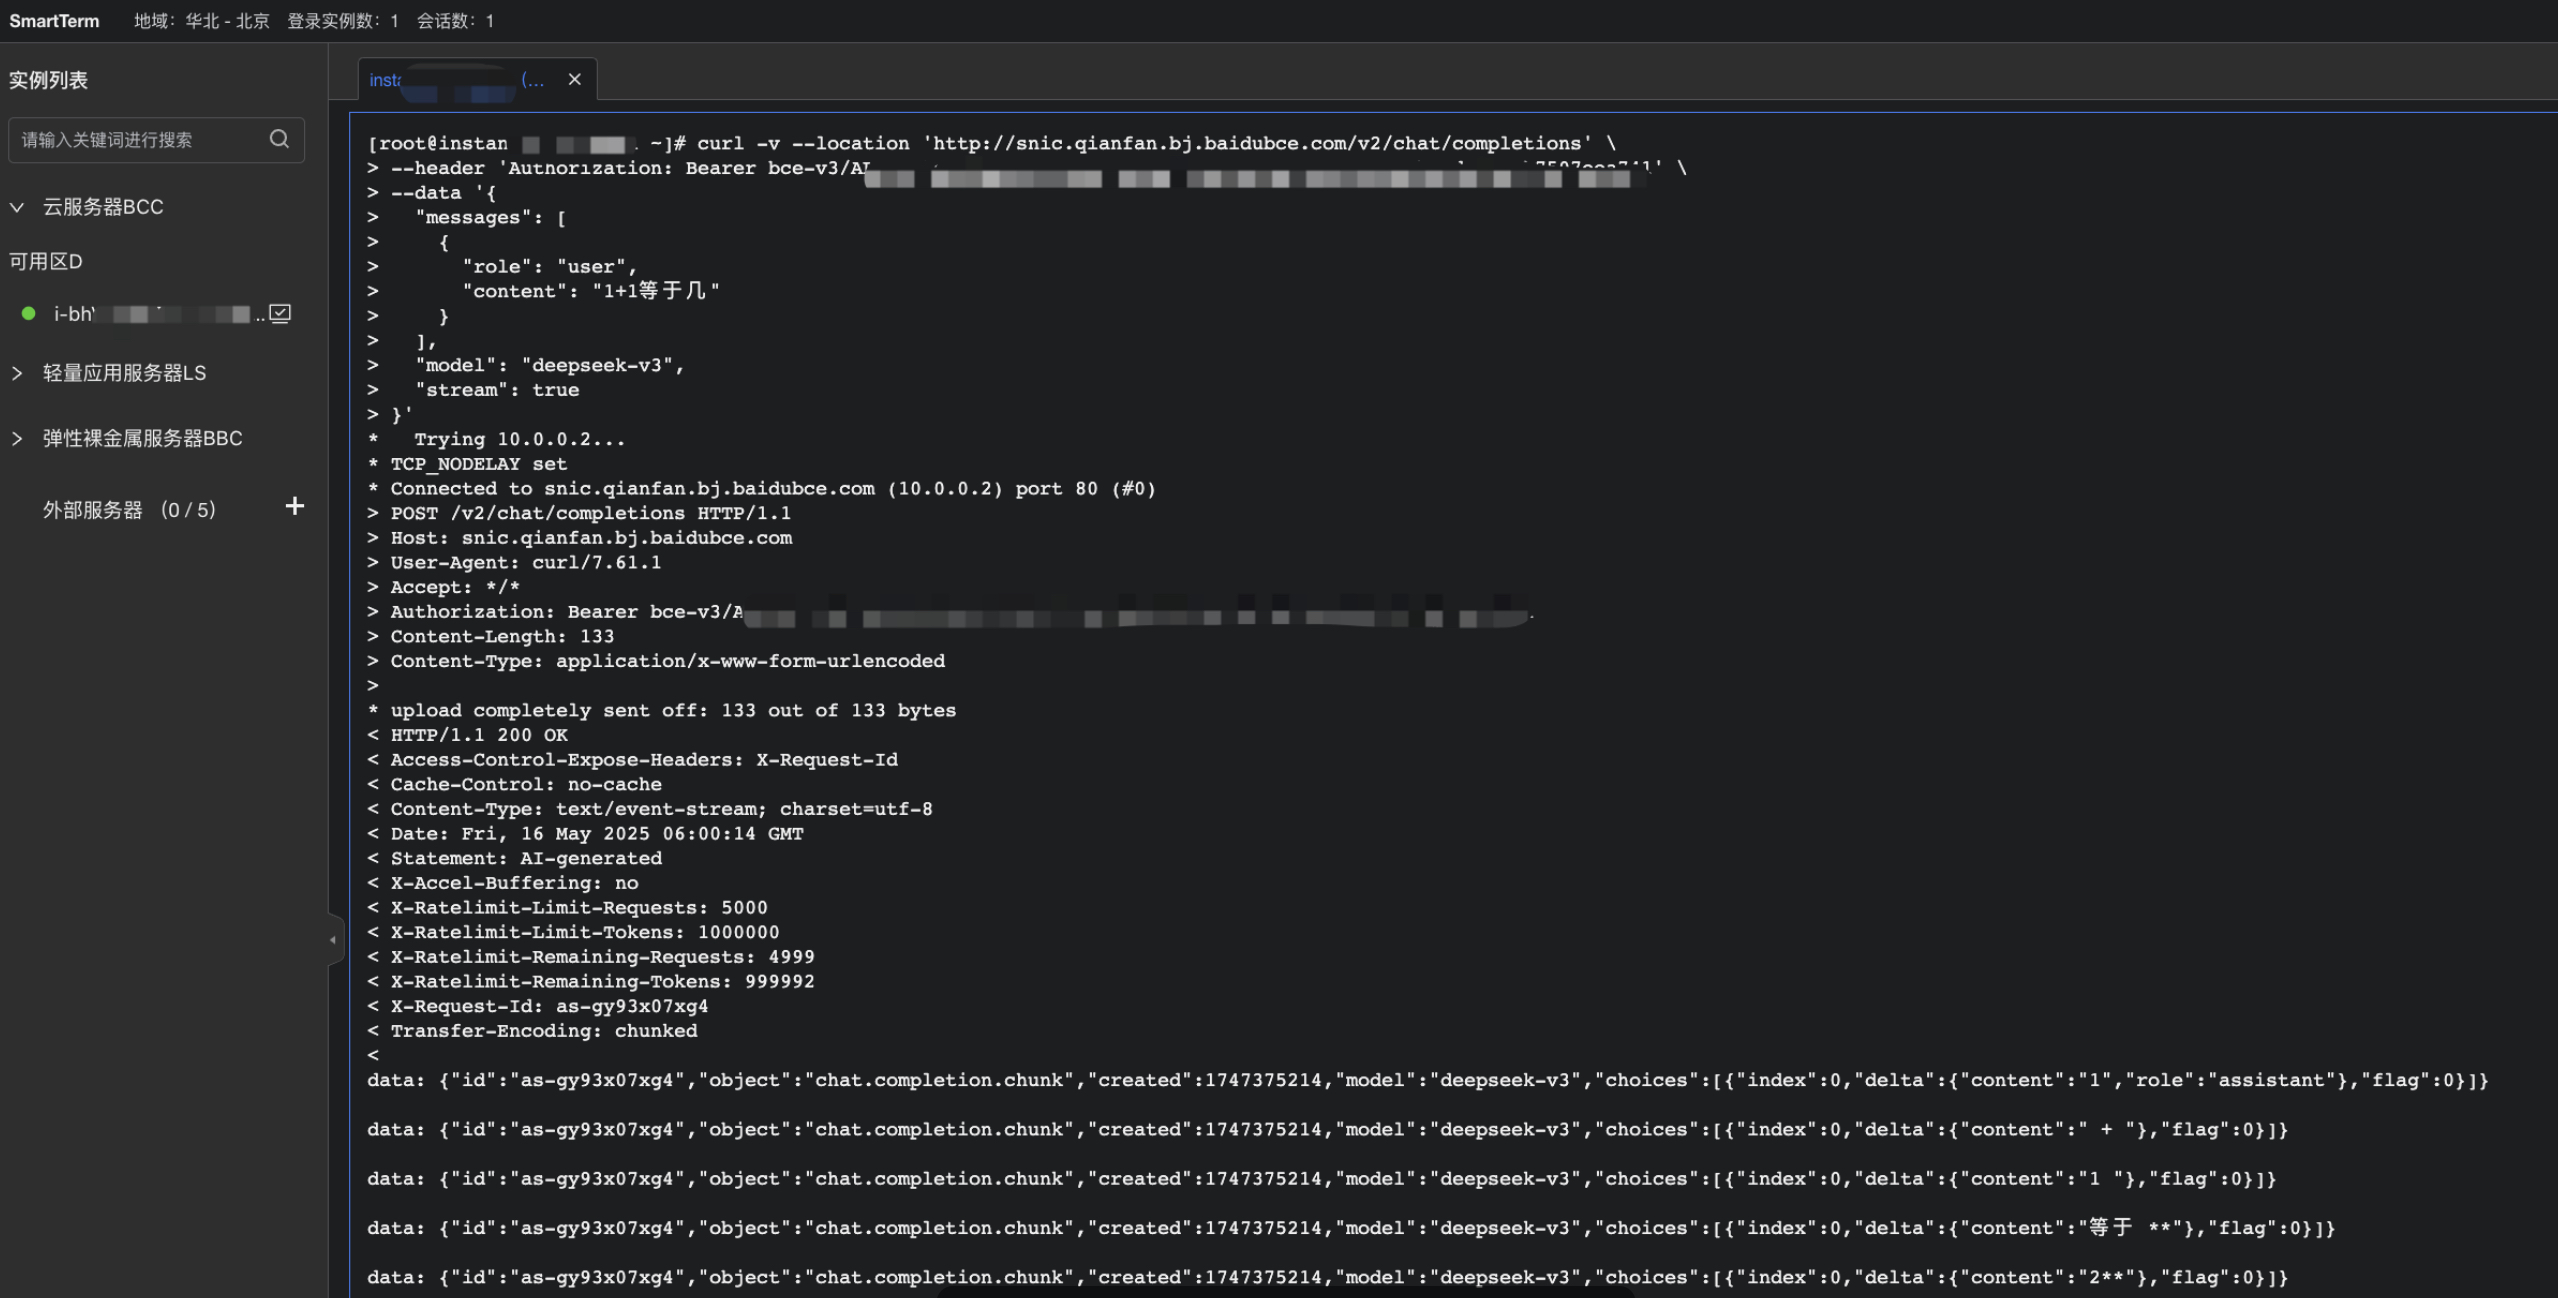
Task: Click the TCP_NODELAY set line
Action: coord(467,464)
